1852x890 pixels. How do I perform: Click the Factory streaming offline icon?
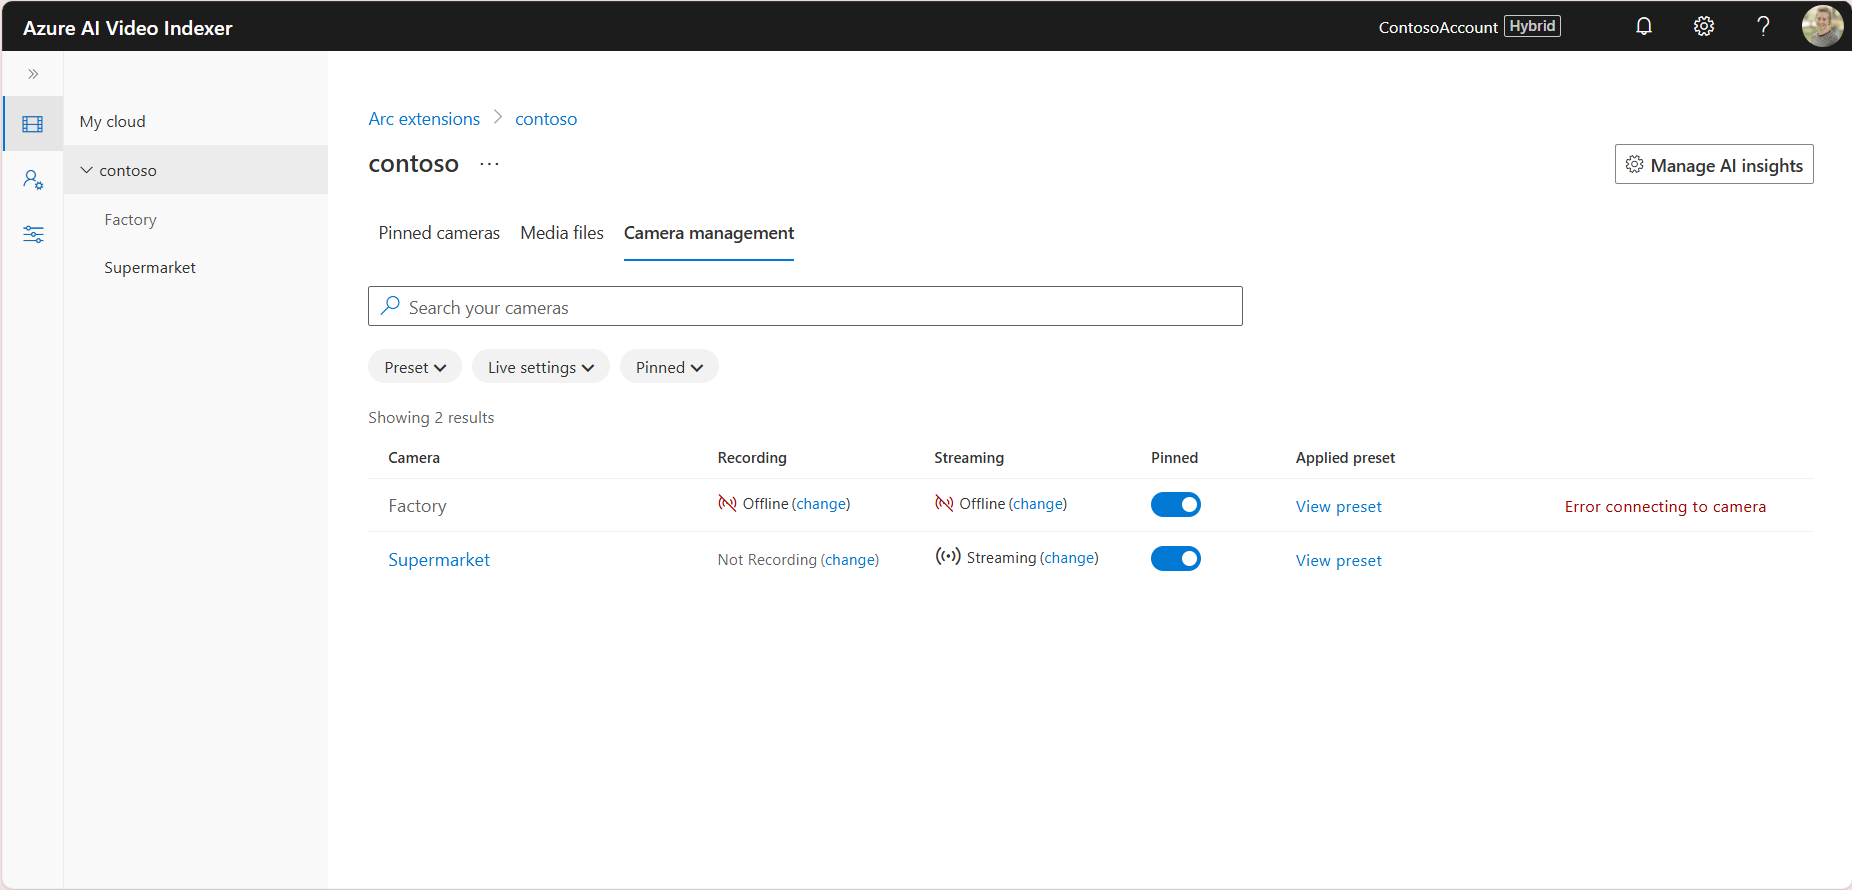pyautogui.click(x=944, y=503)
